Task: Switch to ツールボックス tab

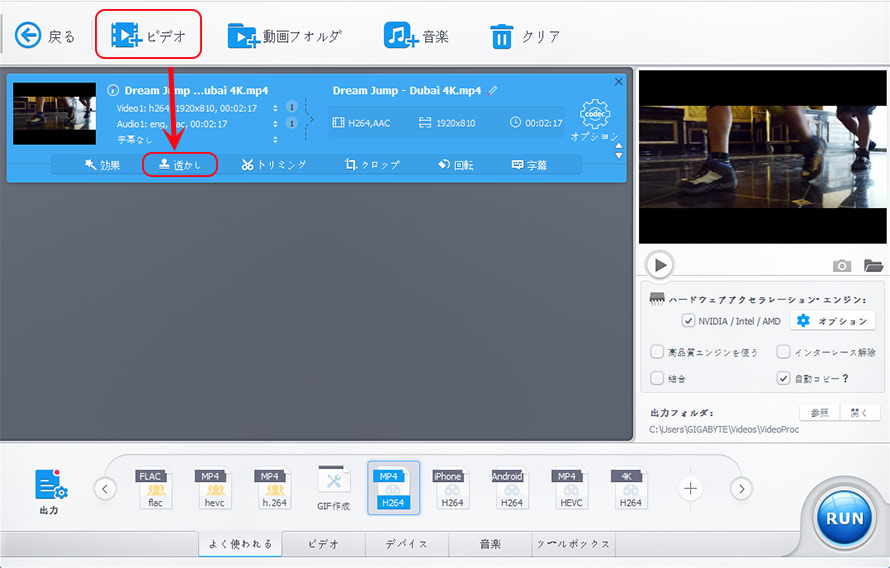Action: pyautogui.click(x=573, y=544)
